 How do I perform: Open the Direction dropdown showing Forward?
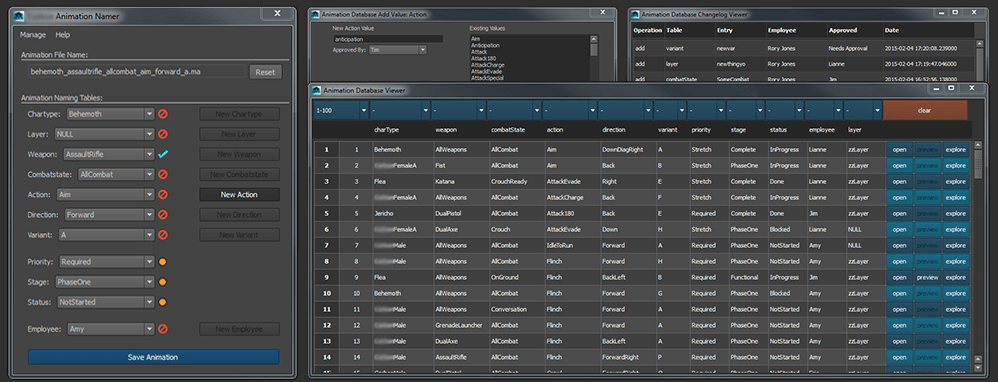click(x=109, y=215)
